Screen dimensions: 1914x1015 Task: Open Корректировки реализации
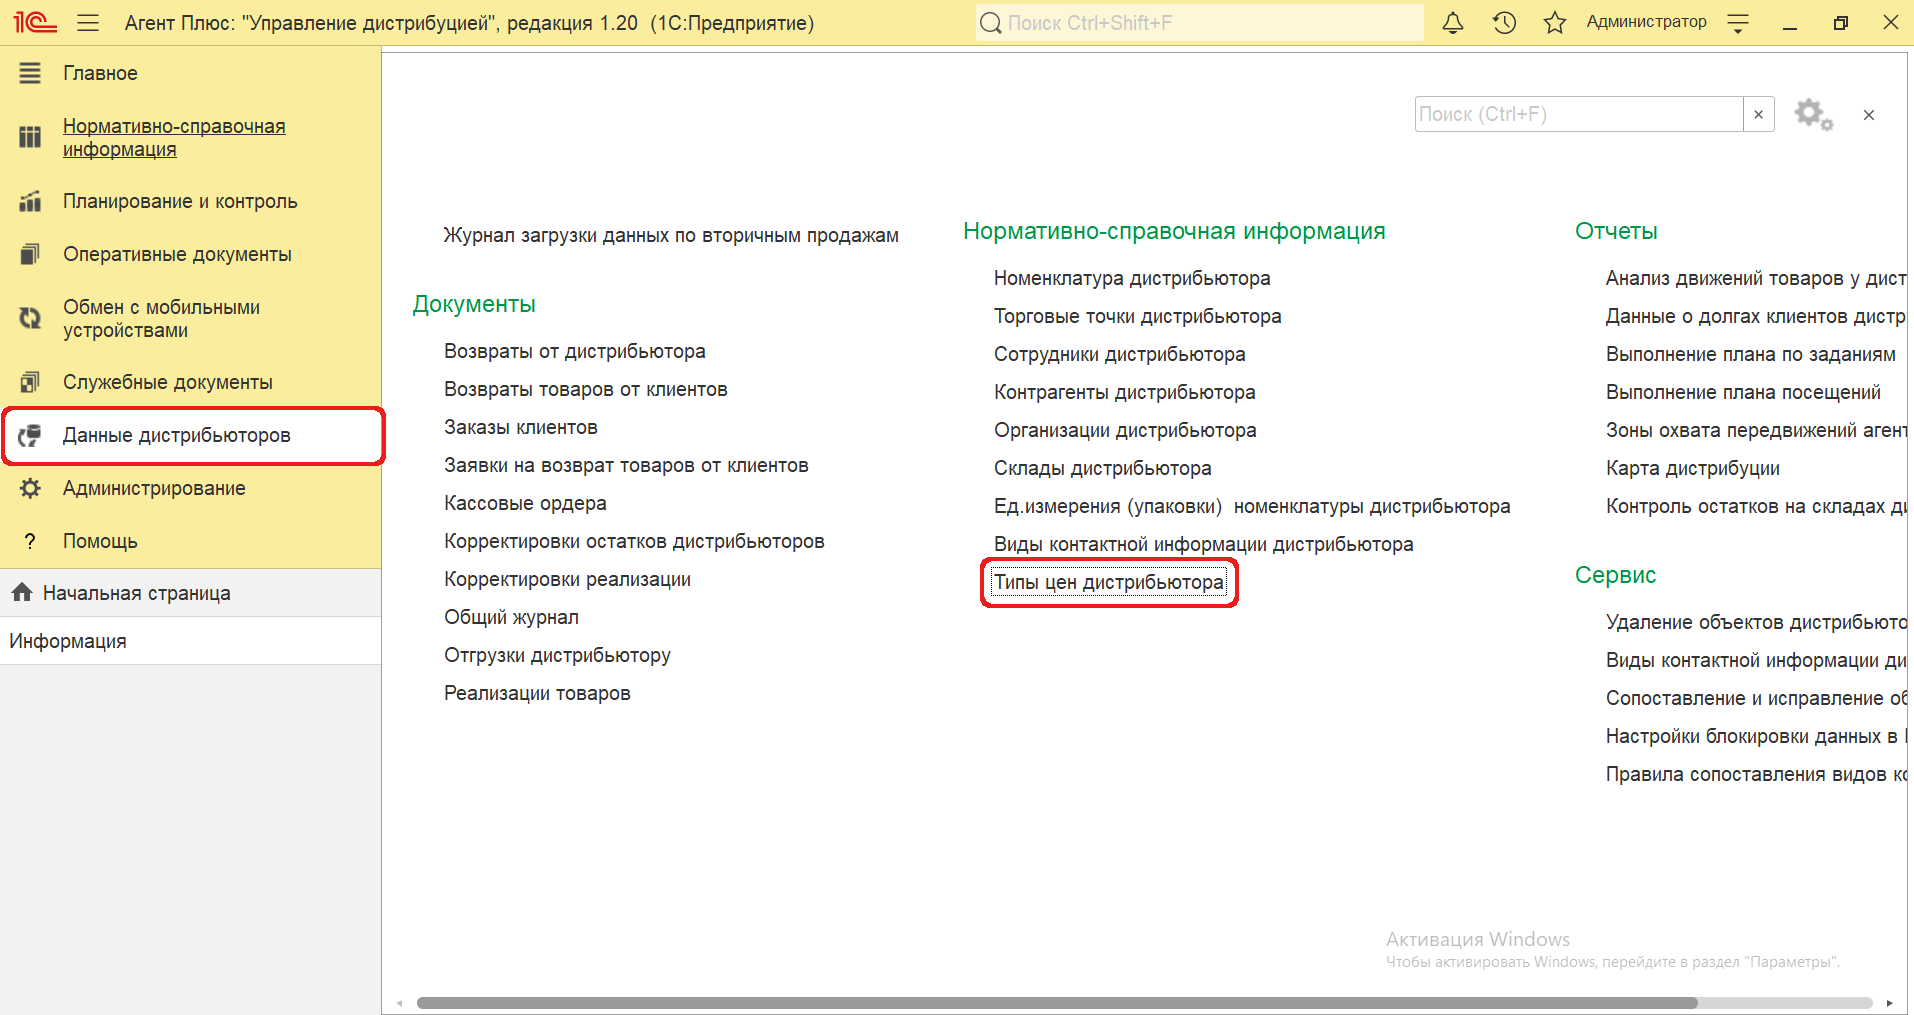tap(567, 579)
